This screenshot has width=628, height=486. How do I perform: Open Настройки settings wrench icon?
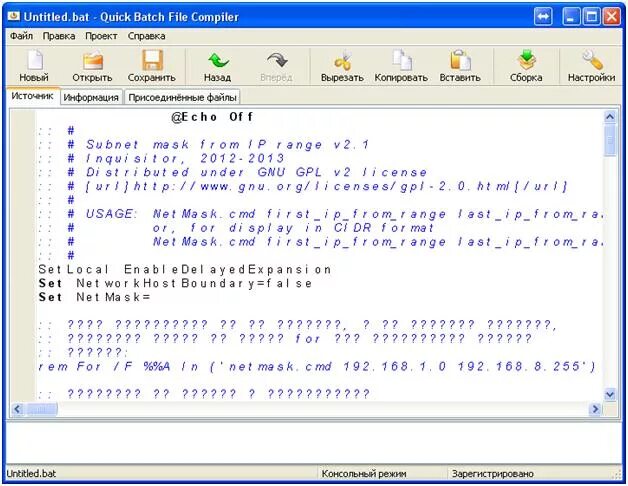pos(592,66)
